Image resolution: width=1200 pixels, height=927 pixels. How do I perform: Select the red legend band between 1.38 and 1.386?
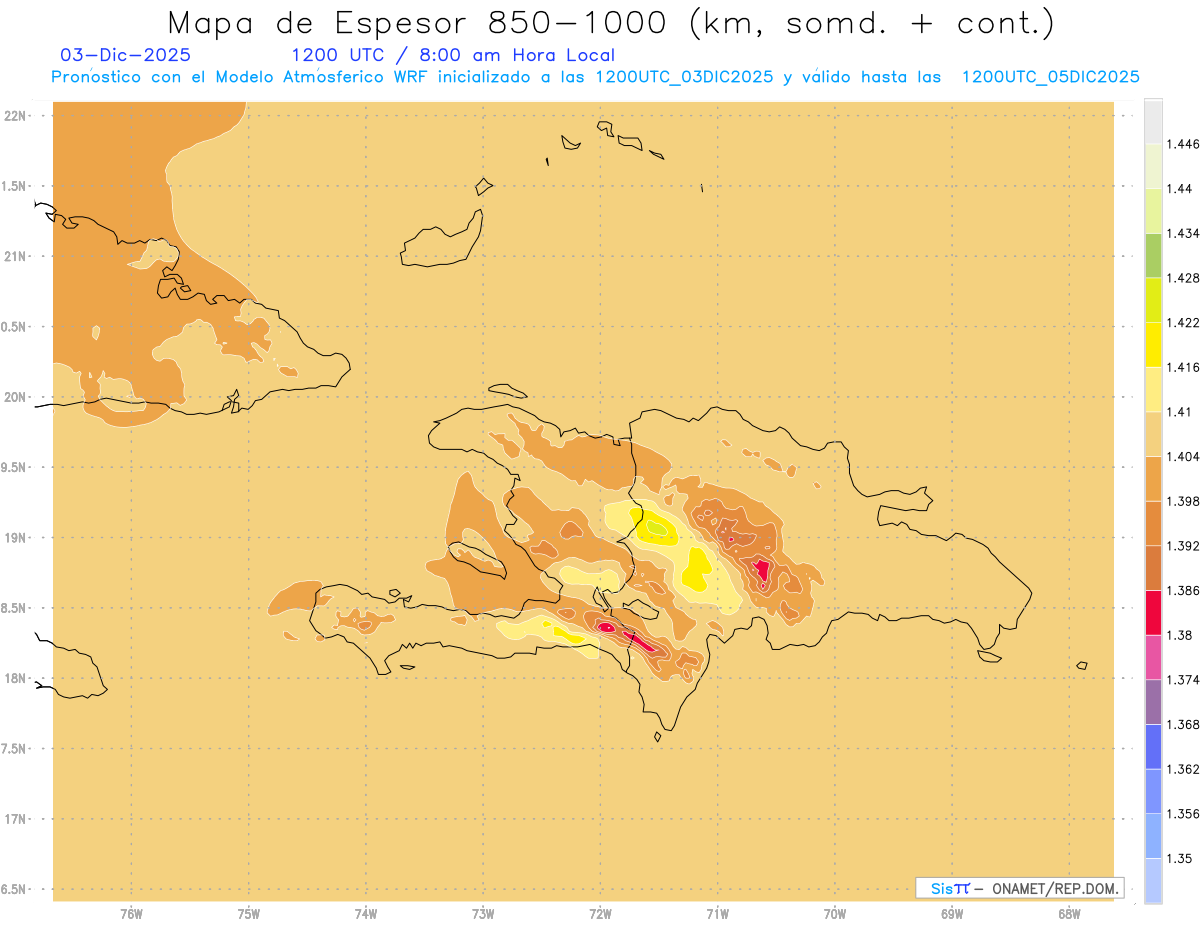(1153, 612)
